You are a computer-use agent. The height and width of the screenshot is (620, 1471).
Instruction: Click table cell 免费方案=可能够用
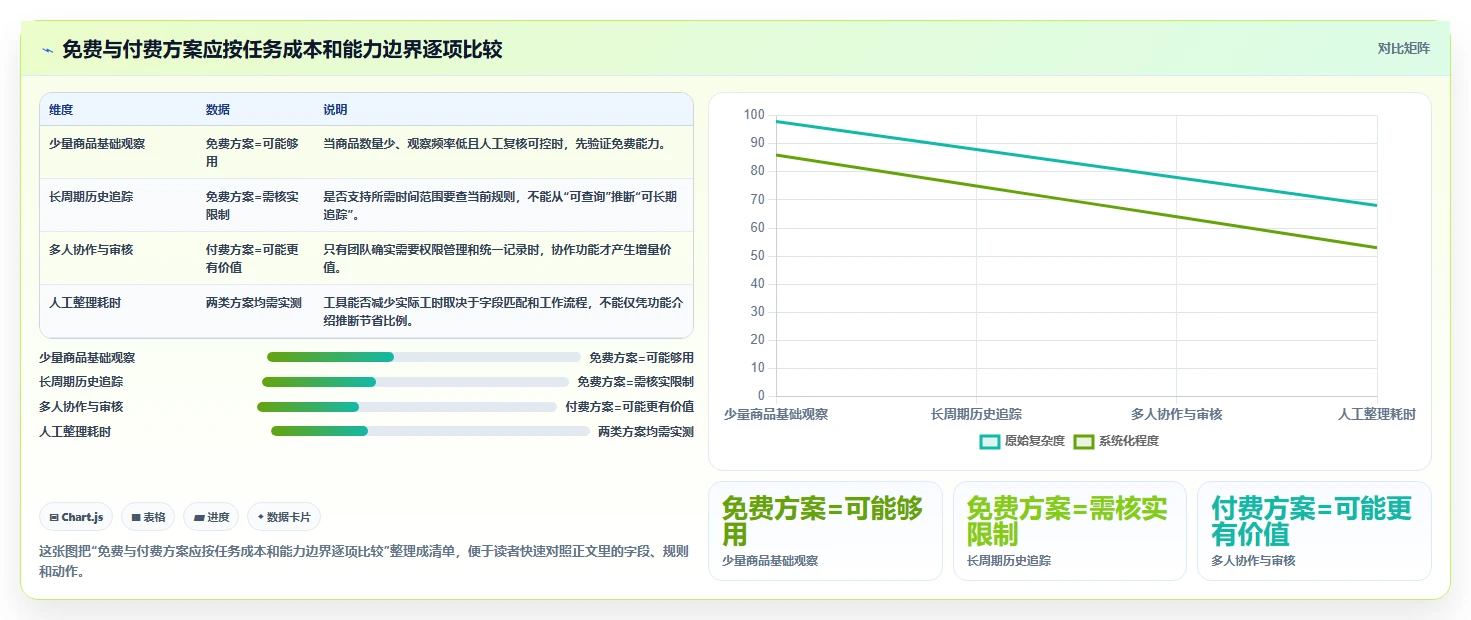pos(253,152)
